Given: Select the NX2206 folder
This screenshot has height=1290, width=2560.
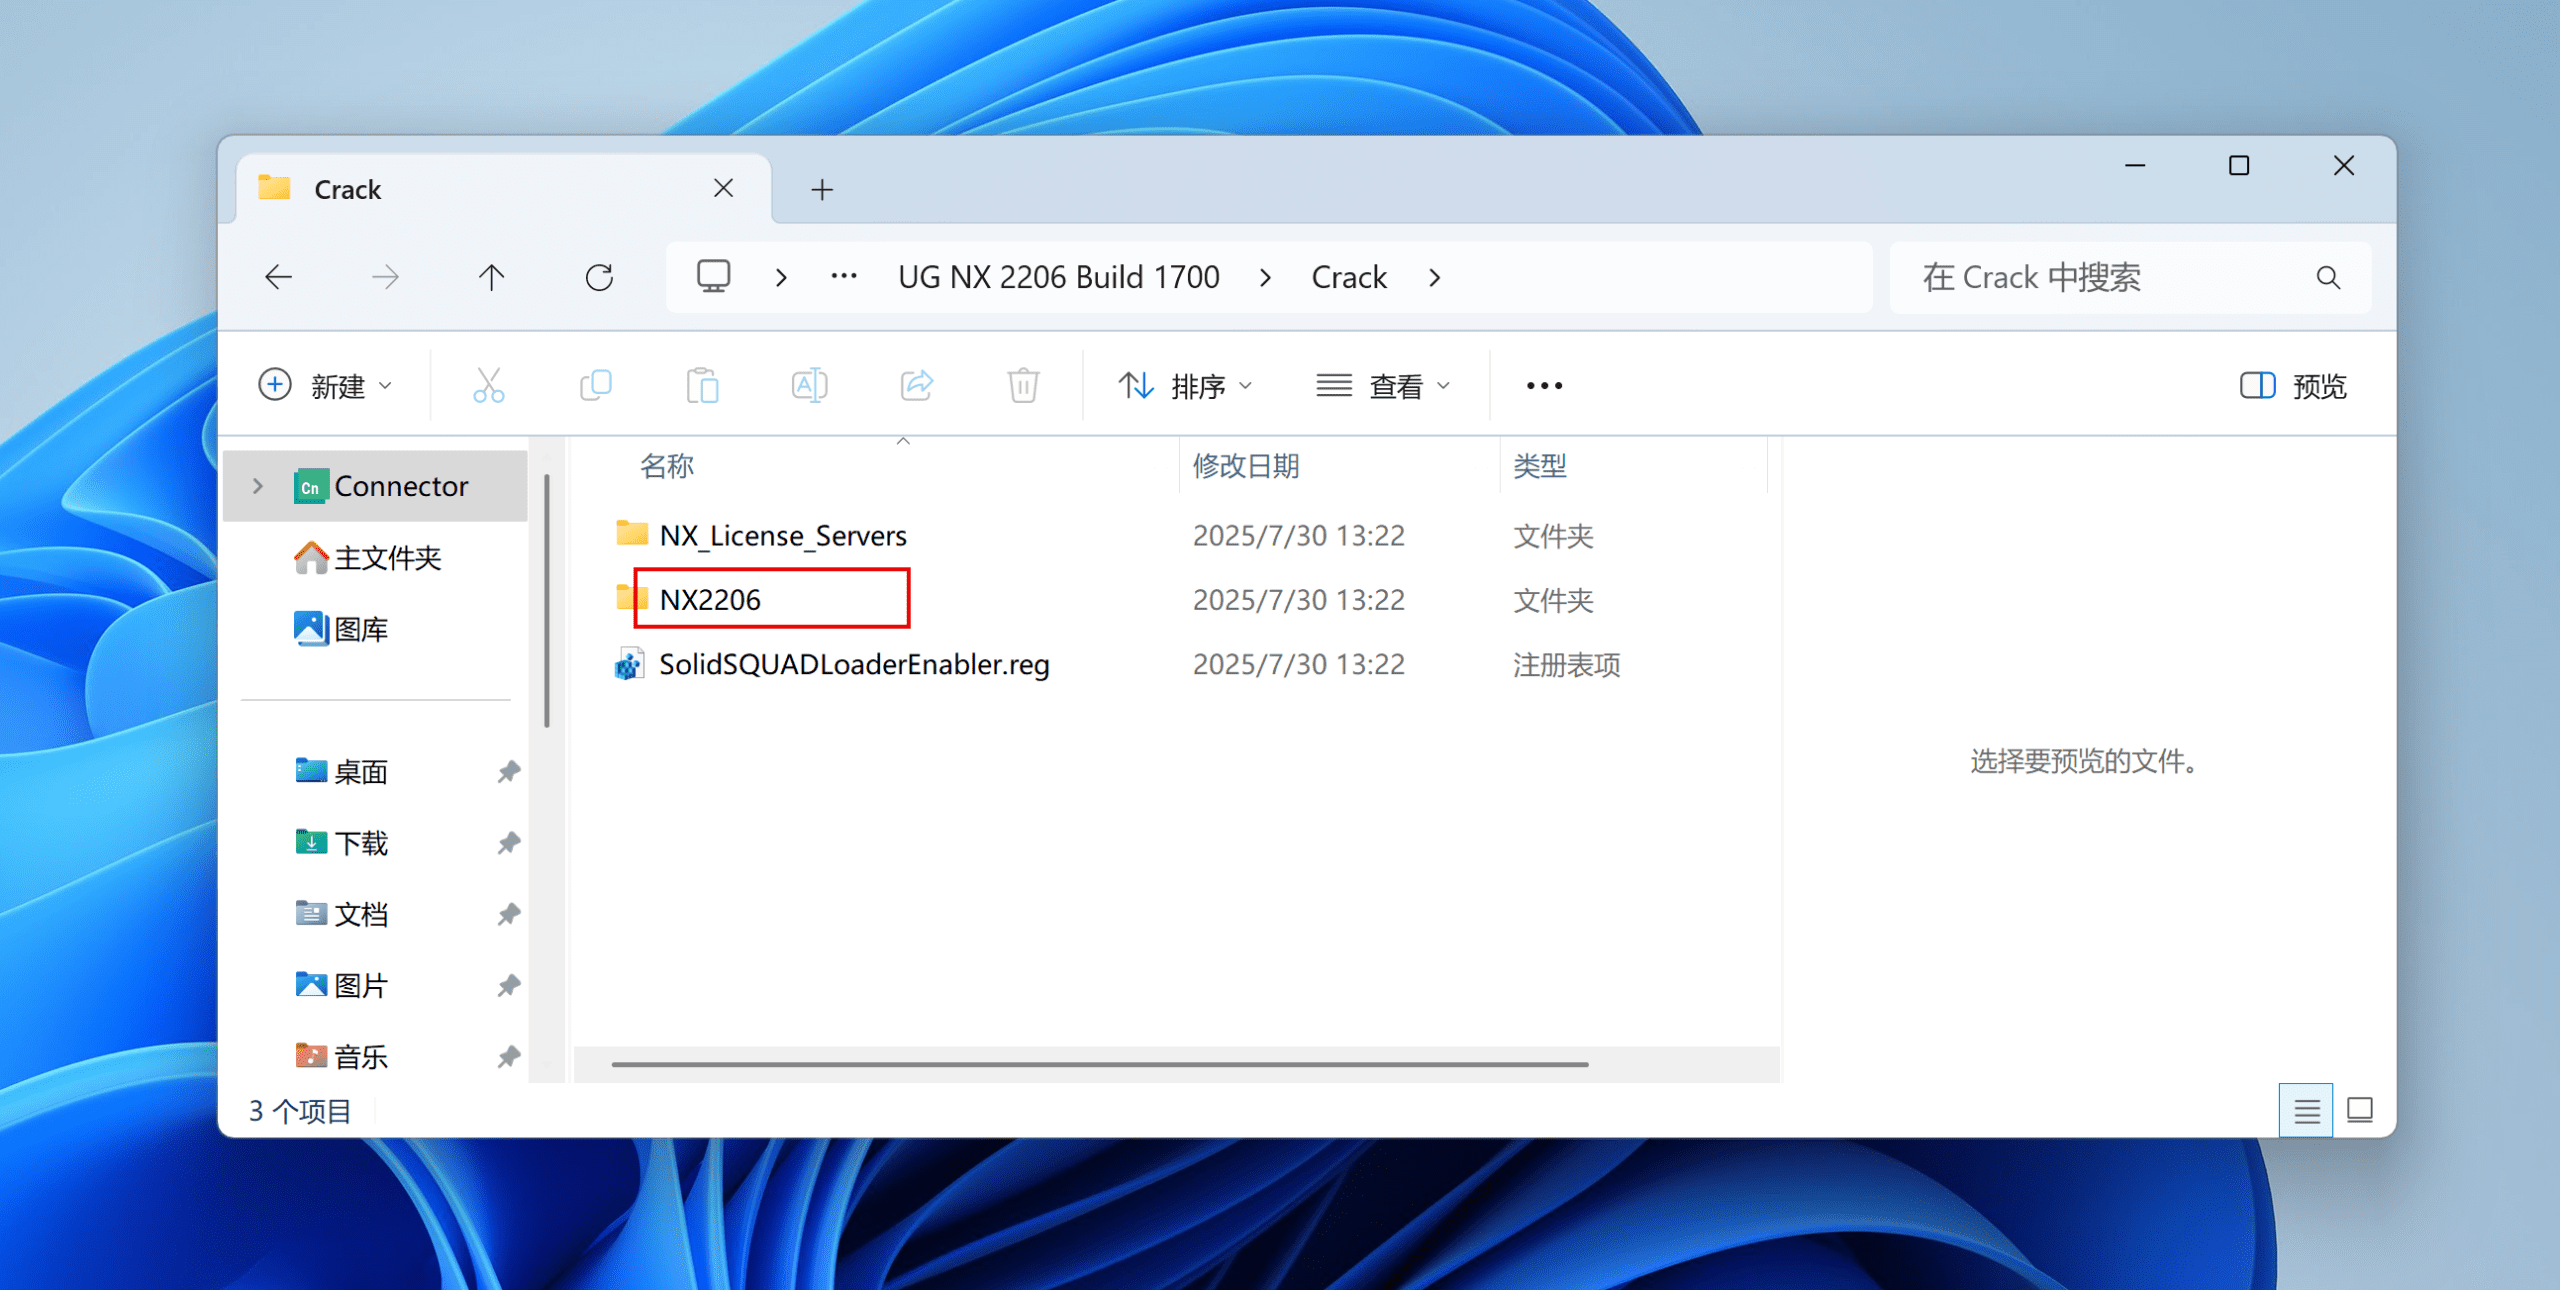Looking at the screenshot, I should tap(710, 600).
